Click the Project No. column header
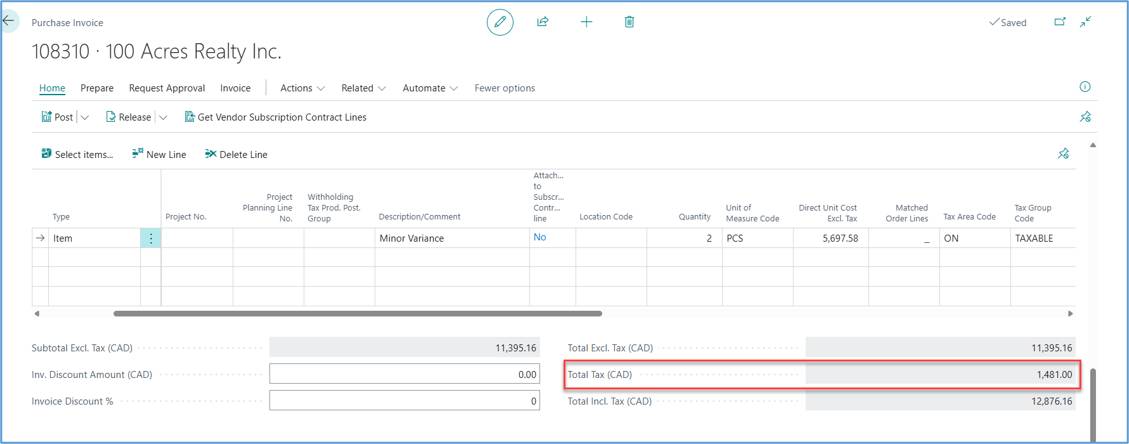Viewport: 1129px width, 444px height. click(186, 217)
